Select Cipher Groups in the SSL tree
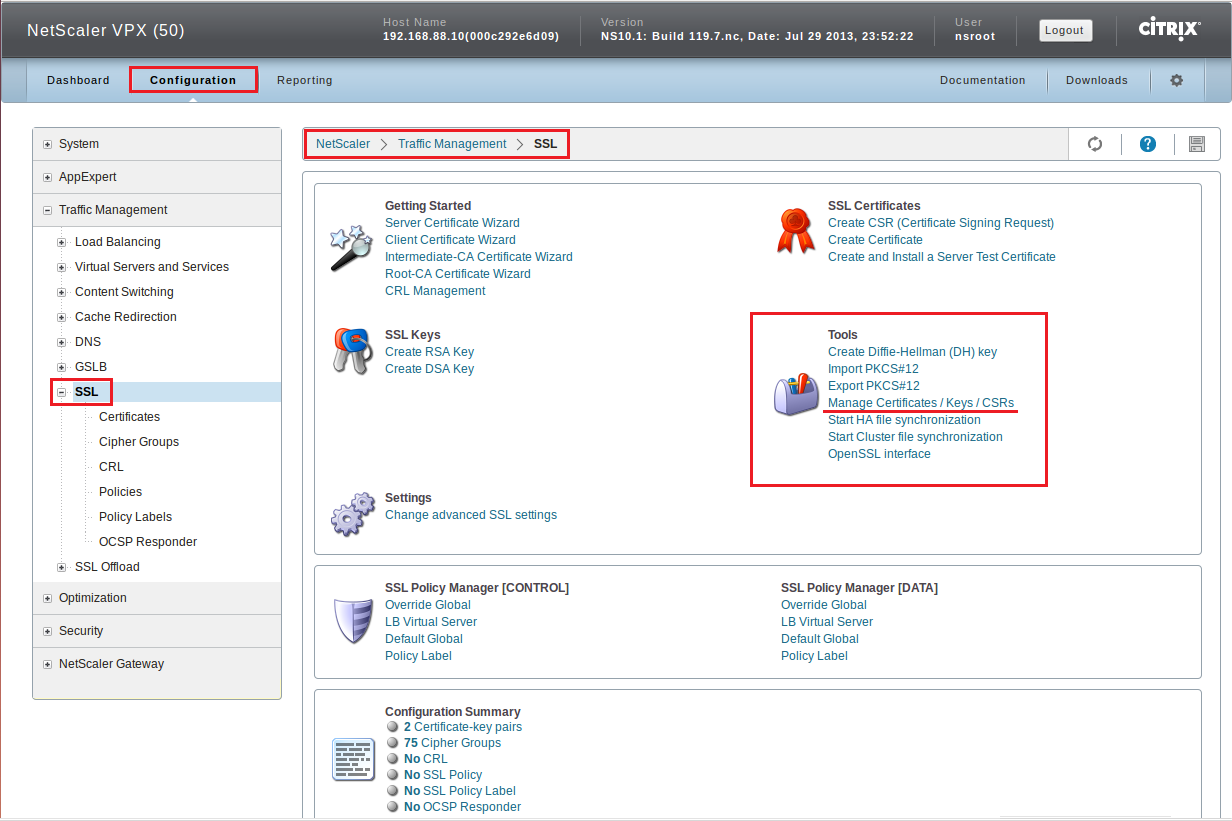1232x821 pixels. (139, 442)
